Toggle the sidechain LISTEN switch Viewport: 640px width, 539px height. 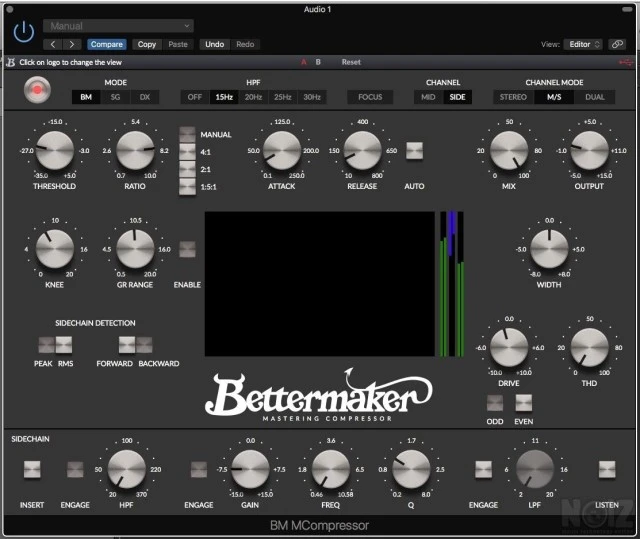607,470
